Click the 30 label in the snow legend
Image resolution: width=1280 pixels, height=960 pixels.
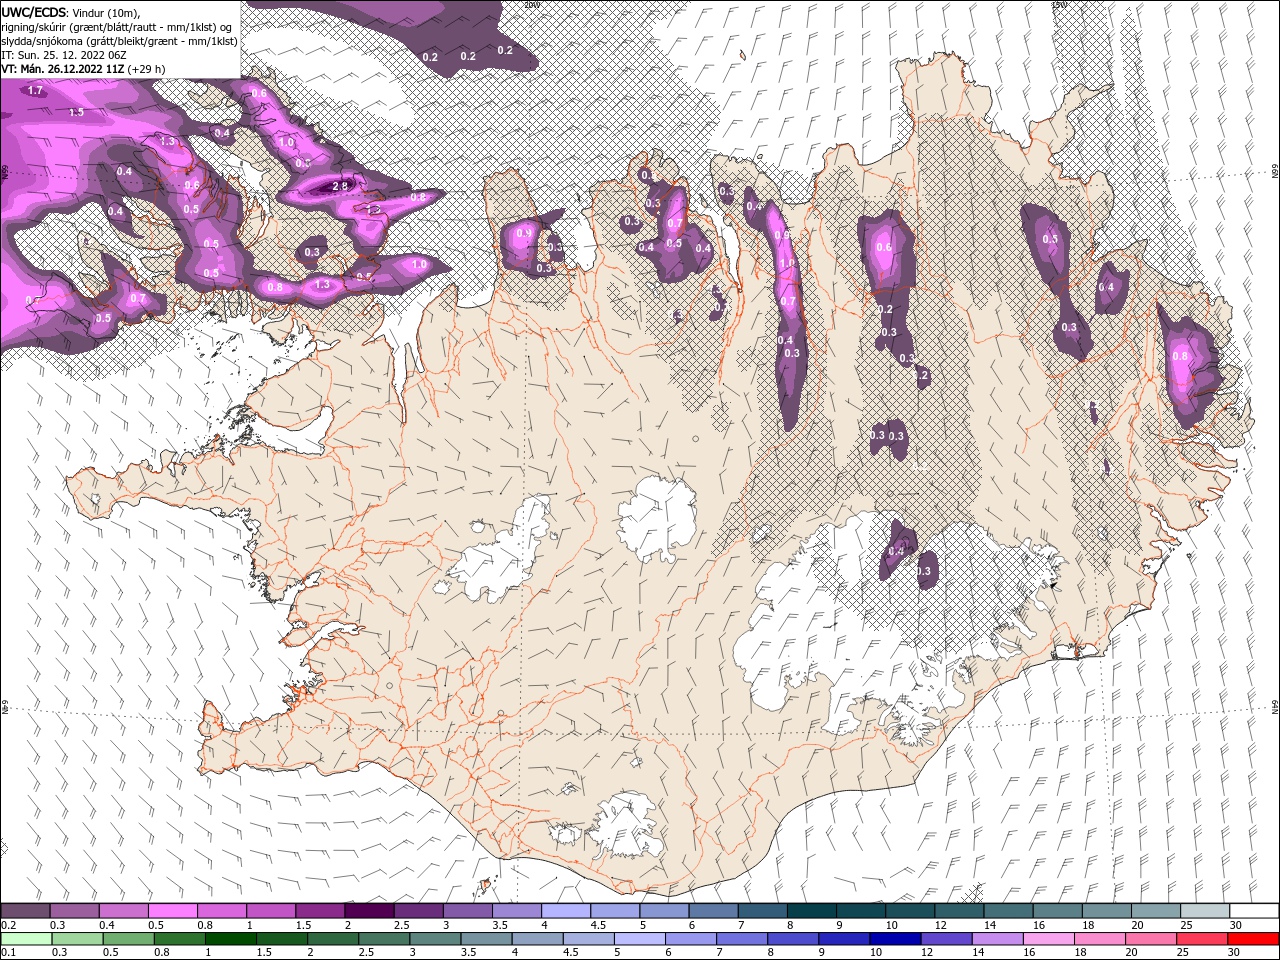[1236, 925]
